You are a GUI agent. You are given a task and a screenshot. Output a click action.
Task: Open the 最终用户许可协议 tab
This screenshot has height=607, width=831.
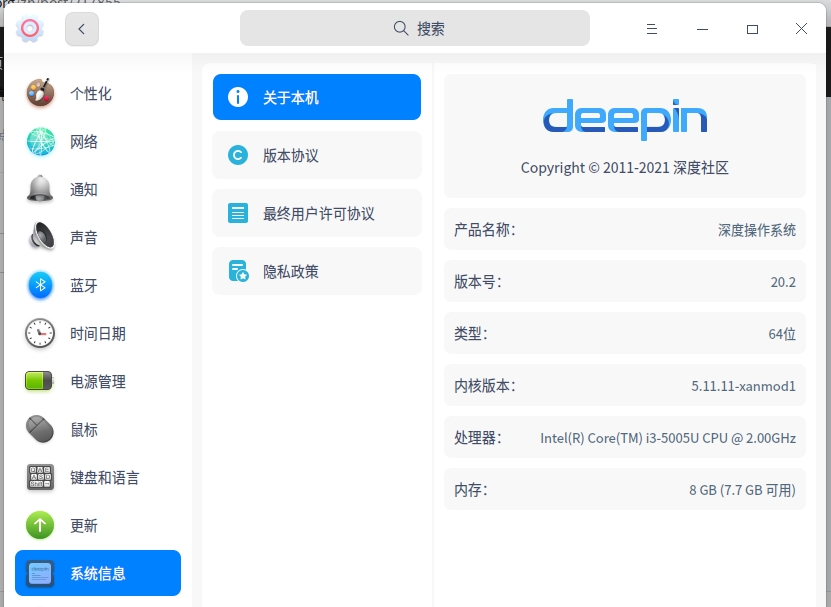point(317,213)
